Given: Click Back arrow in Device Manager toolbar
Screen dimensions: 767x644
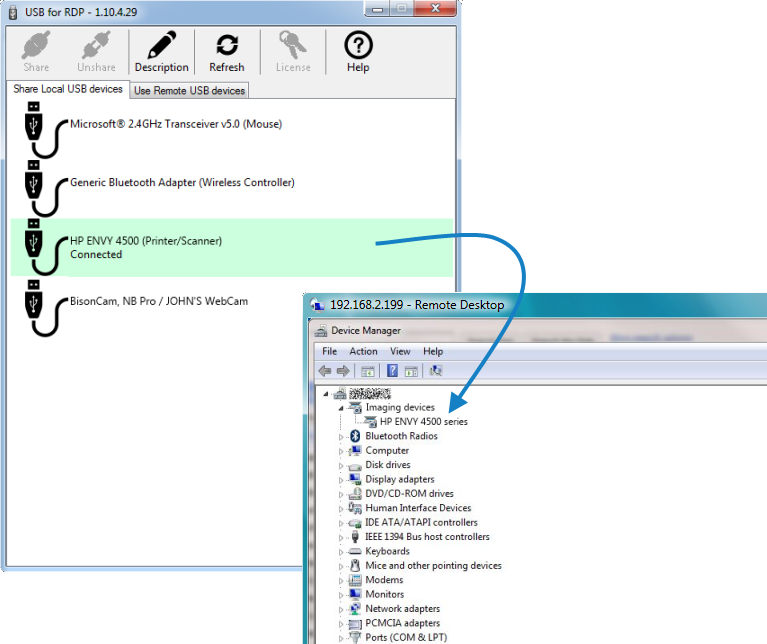Looking at the screenshot, I should coord(325,371).
